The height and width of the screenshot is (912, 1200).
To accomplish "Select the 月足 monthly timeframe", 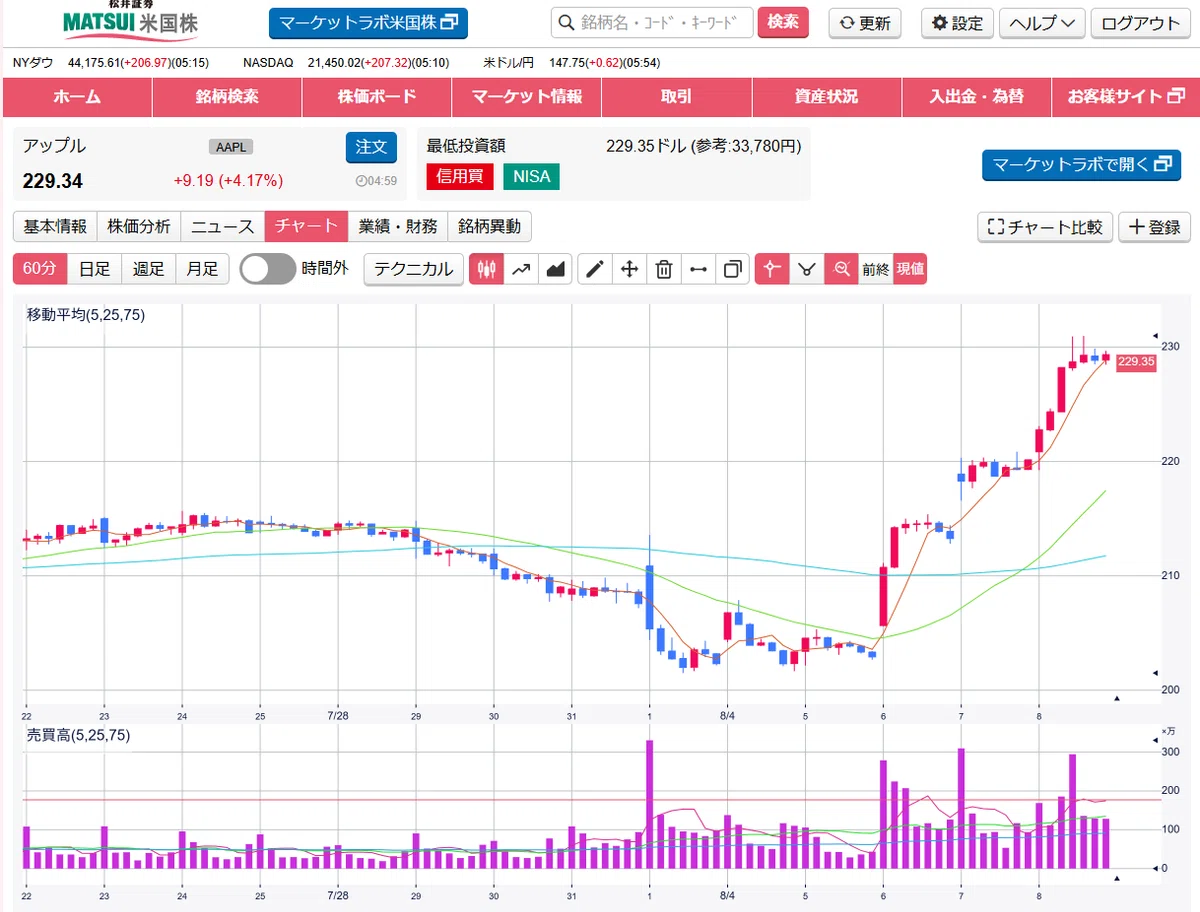I will coord(203,269).
